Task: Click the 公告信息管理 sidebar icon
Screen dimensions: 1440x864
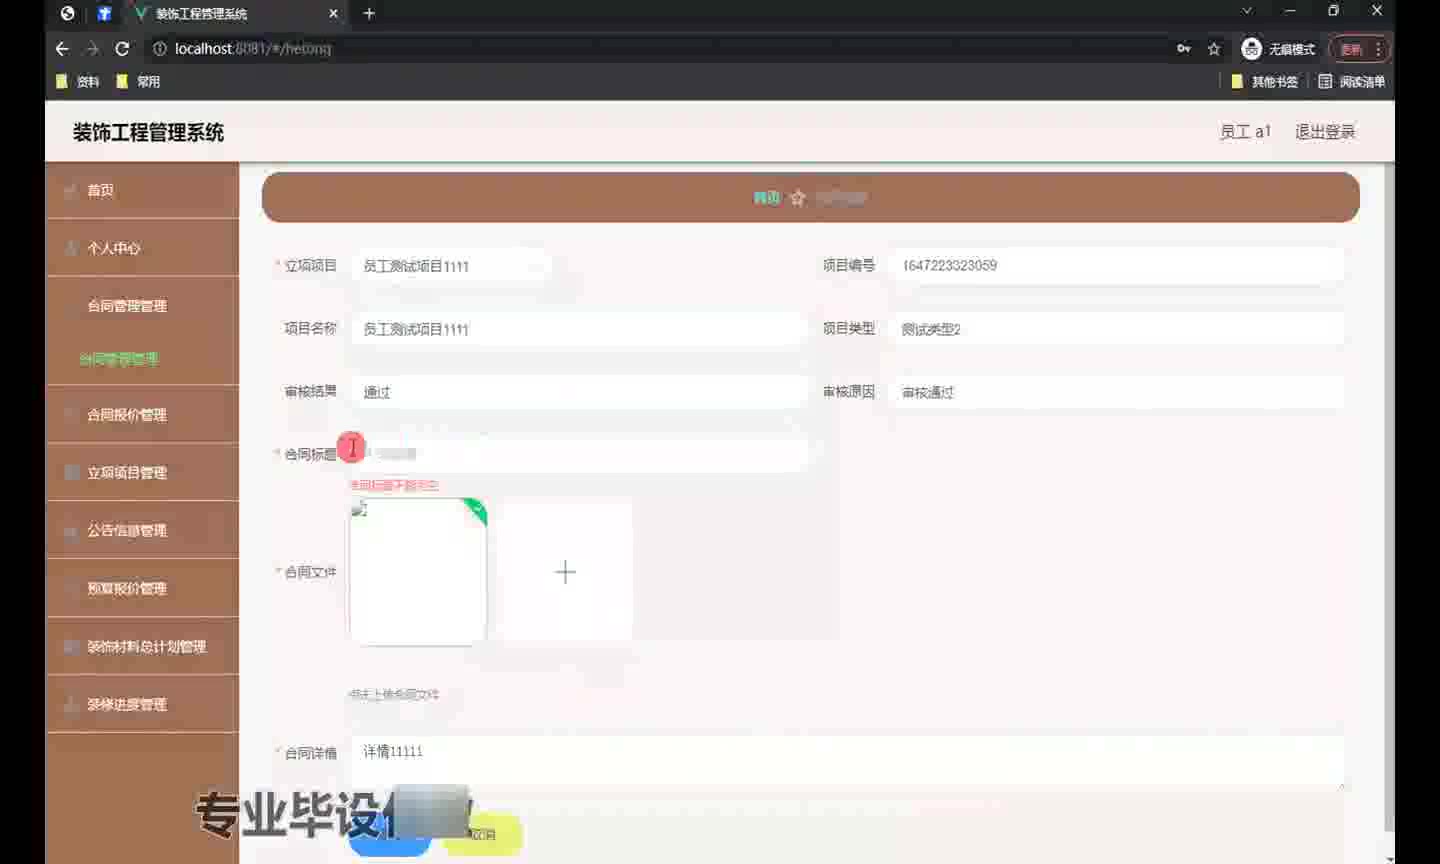Action: click(71, 530)
